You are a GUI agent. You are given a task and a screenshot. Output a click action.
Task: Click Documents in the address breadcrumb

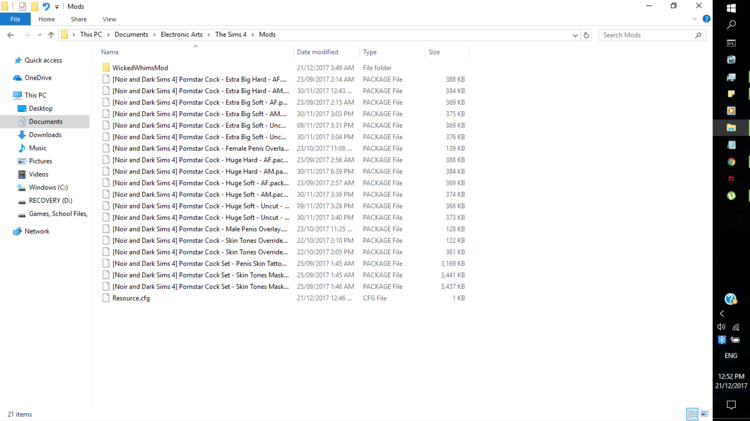[x=131, y=34]
